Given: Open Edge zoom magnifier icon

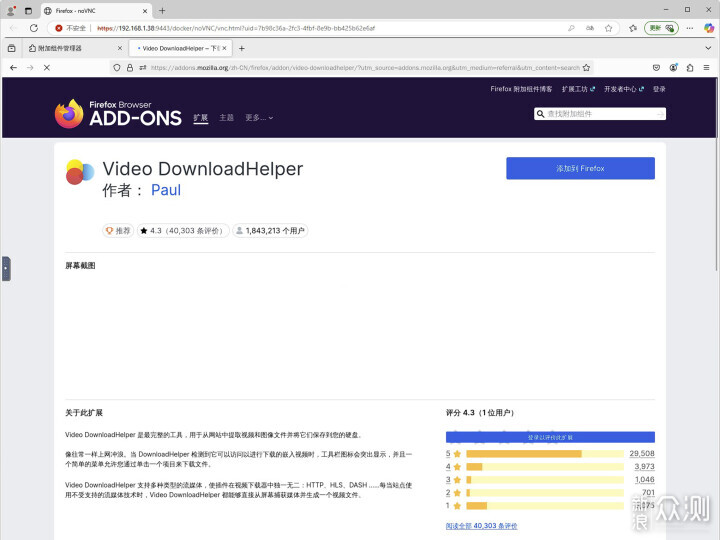Looking at the screenshot, I should (x=571, y=28).
